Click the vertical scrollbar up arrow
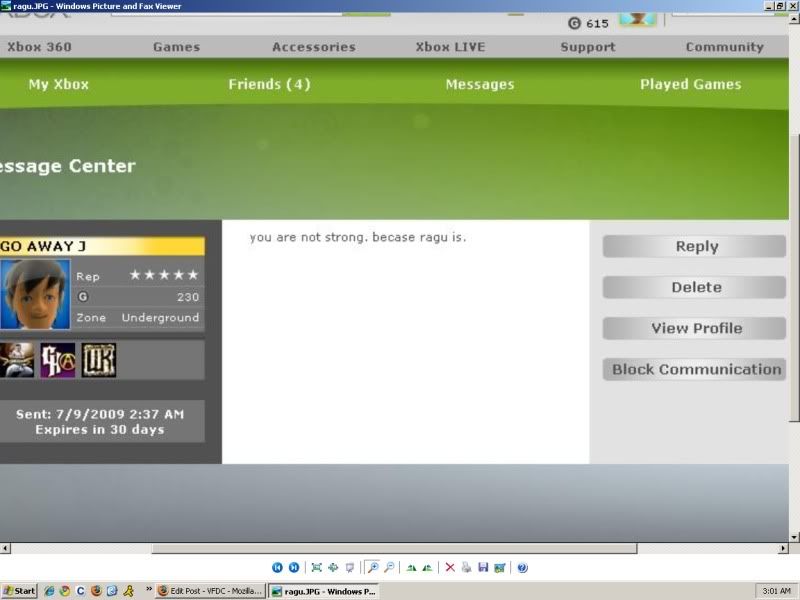 click(x=794, y=19)
